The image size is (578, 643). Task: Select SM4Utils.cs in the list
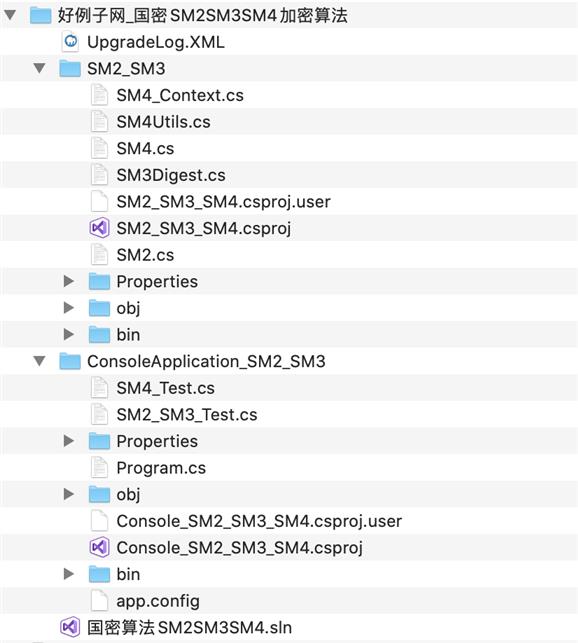289,122
